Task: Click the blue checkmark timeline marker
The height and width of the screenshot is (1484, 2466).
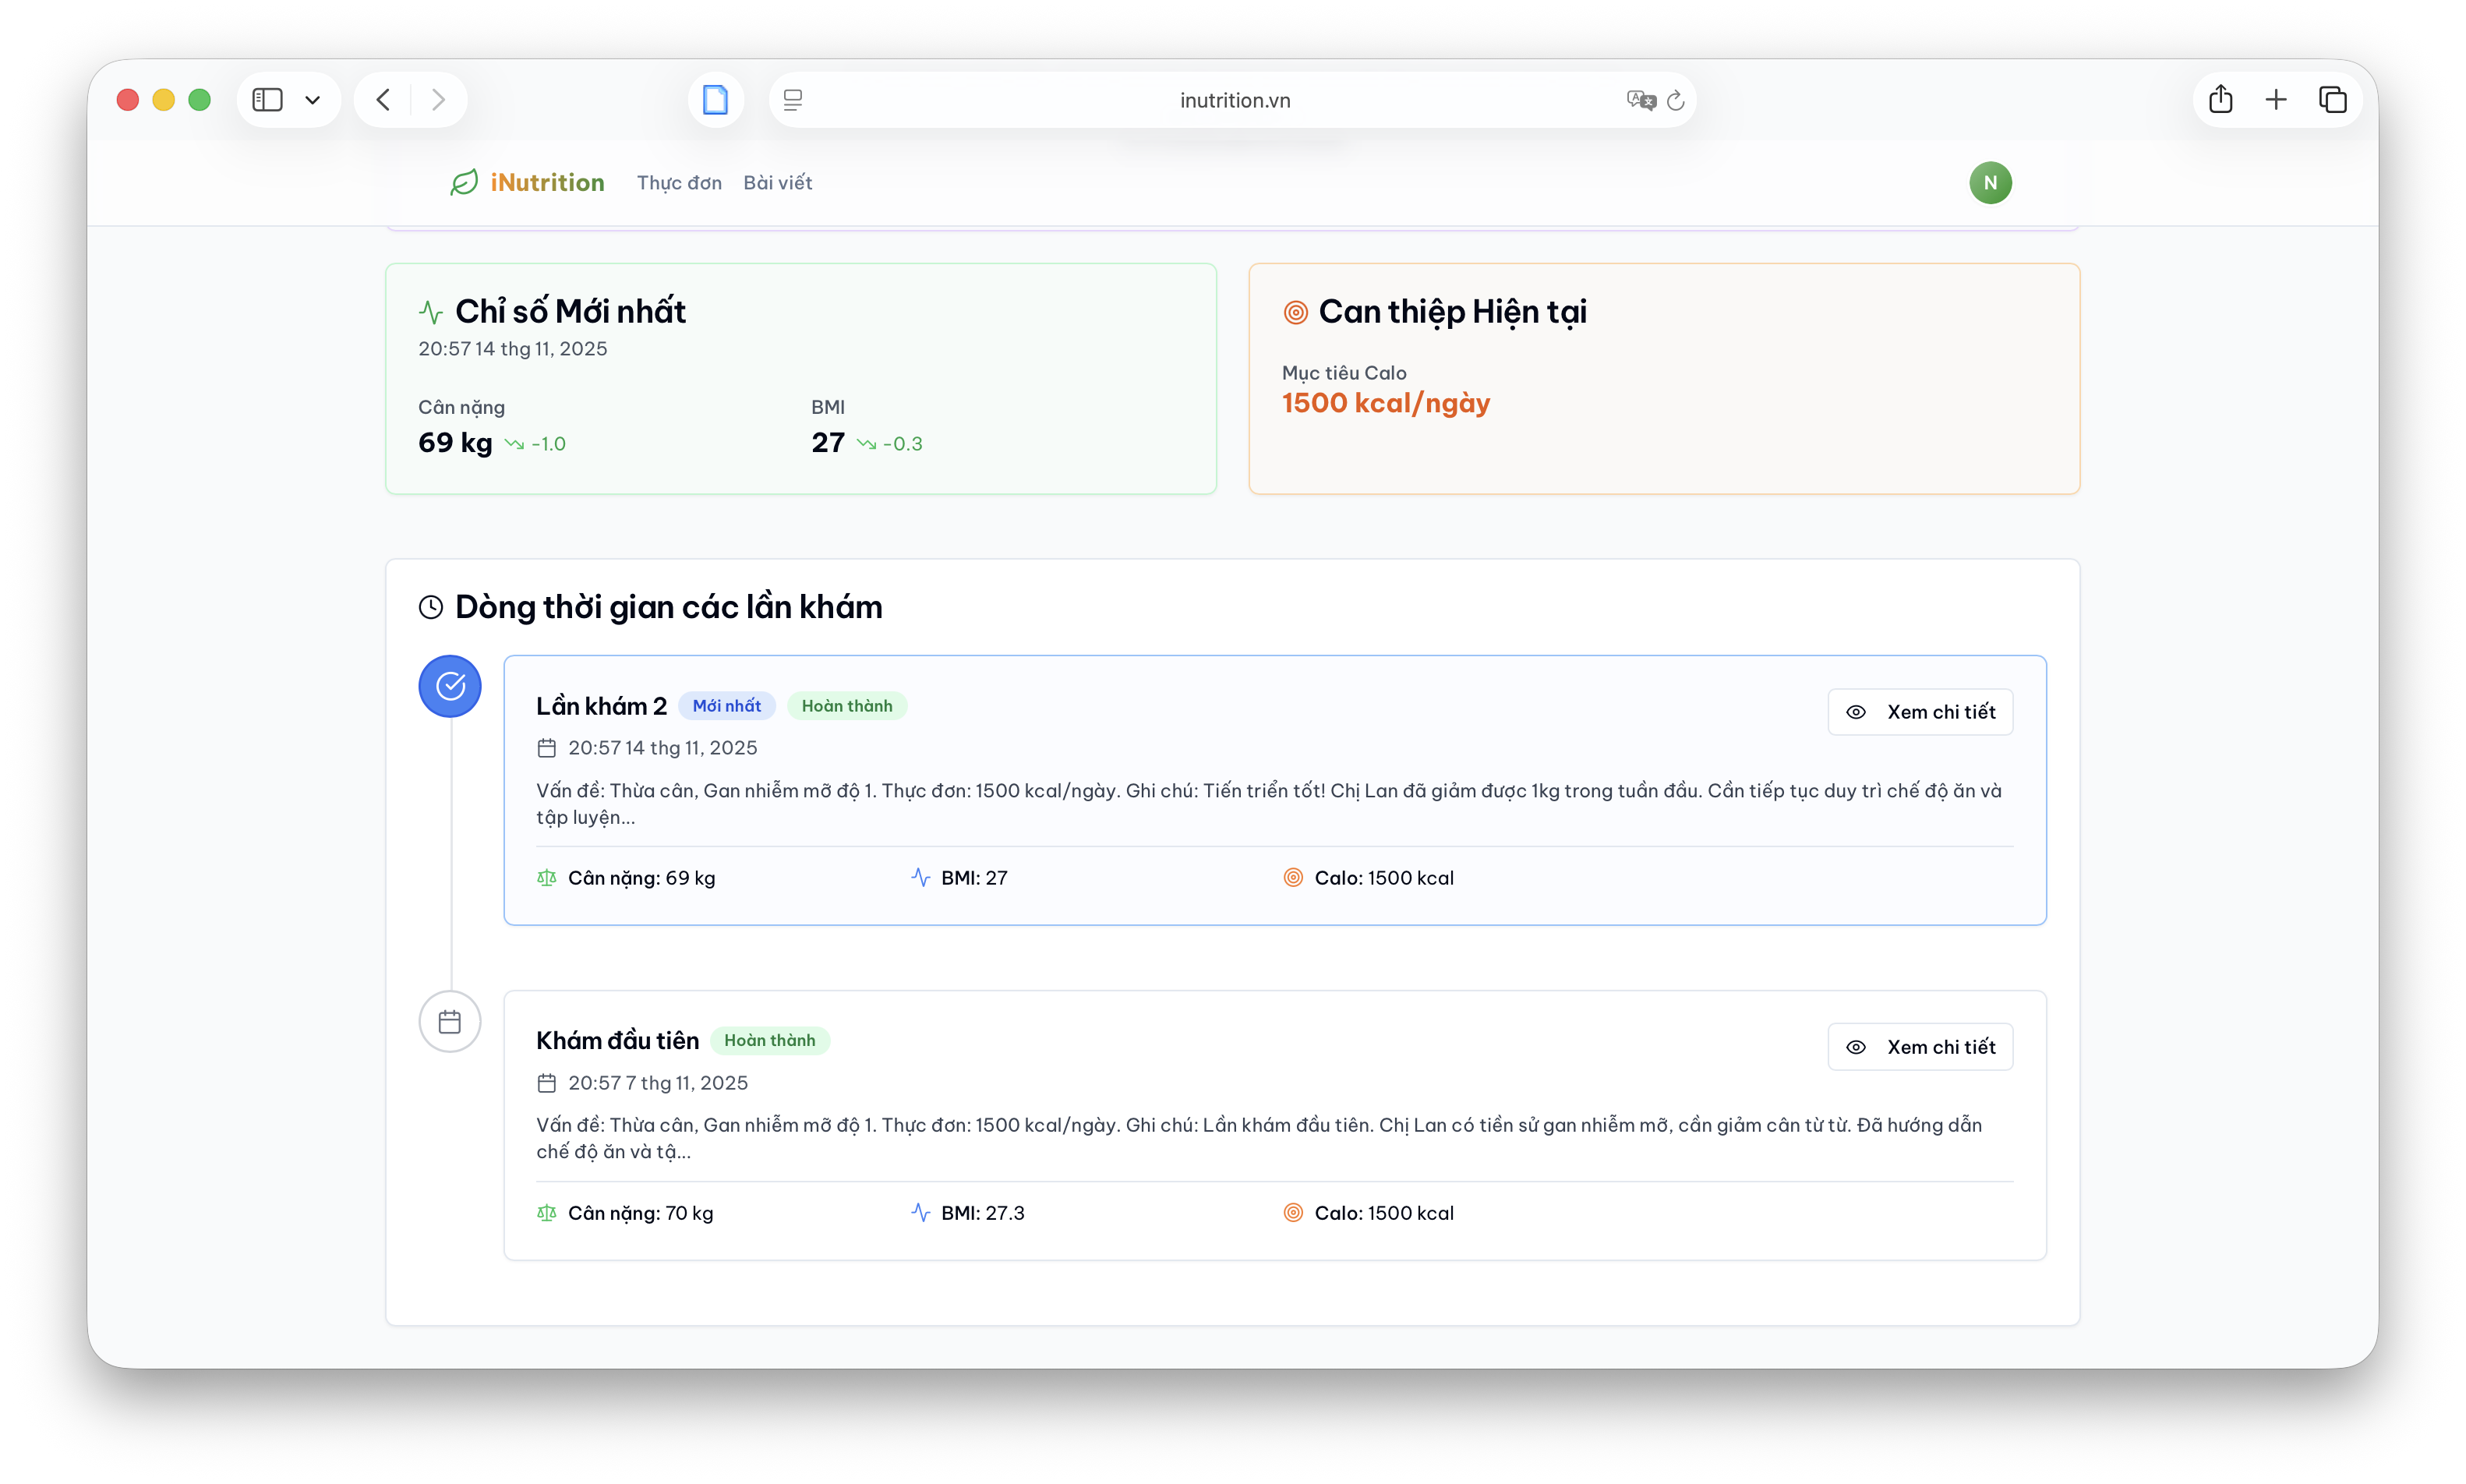Action: click(x=450, y=686)
